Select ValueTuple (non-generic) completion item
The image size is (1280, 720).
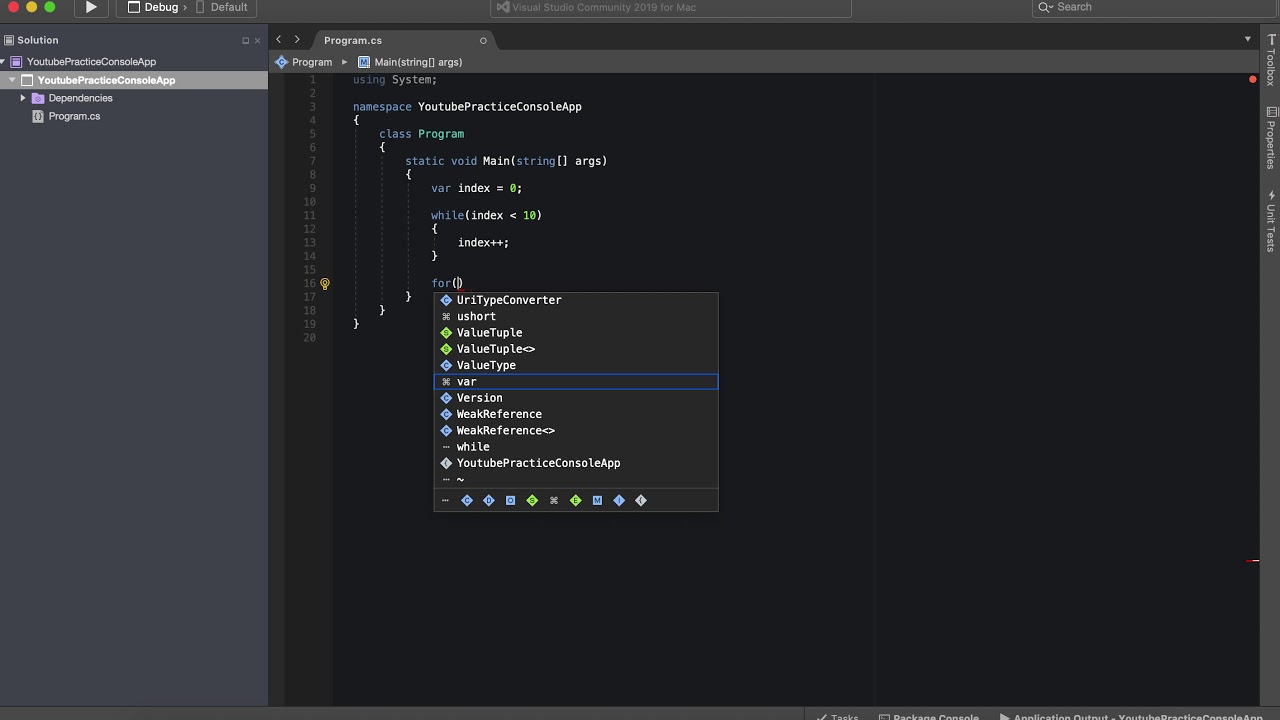point(576,332)
